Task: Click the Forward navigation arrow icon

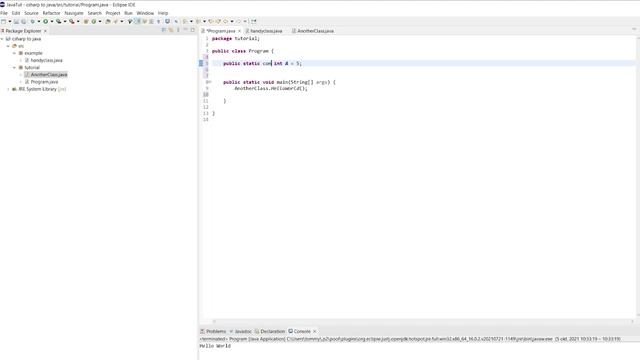Action: 239,21
